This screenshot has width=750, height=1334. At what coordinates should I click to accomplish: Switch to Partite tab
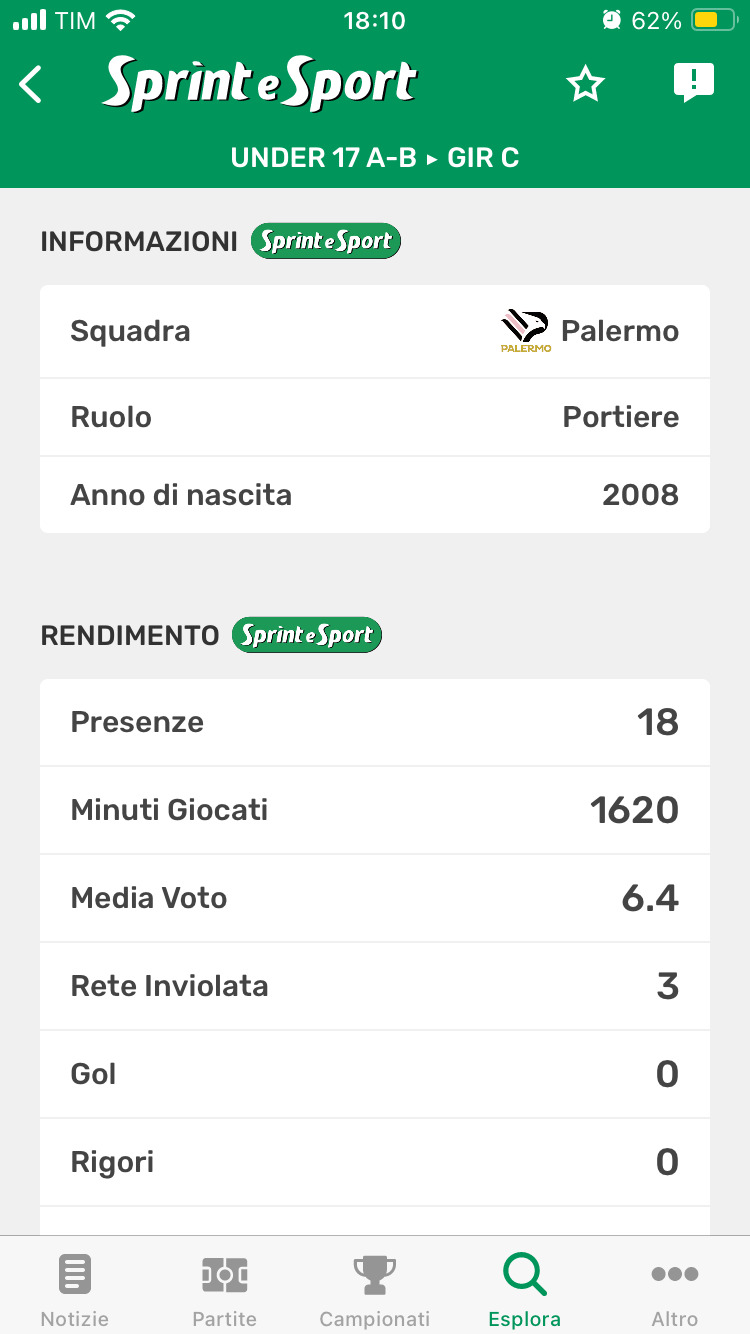pyautogui.click(x=225, y=1289)
